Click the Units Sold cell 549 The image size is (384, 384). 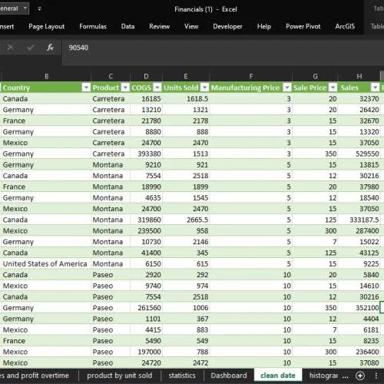[186, 341]
